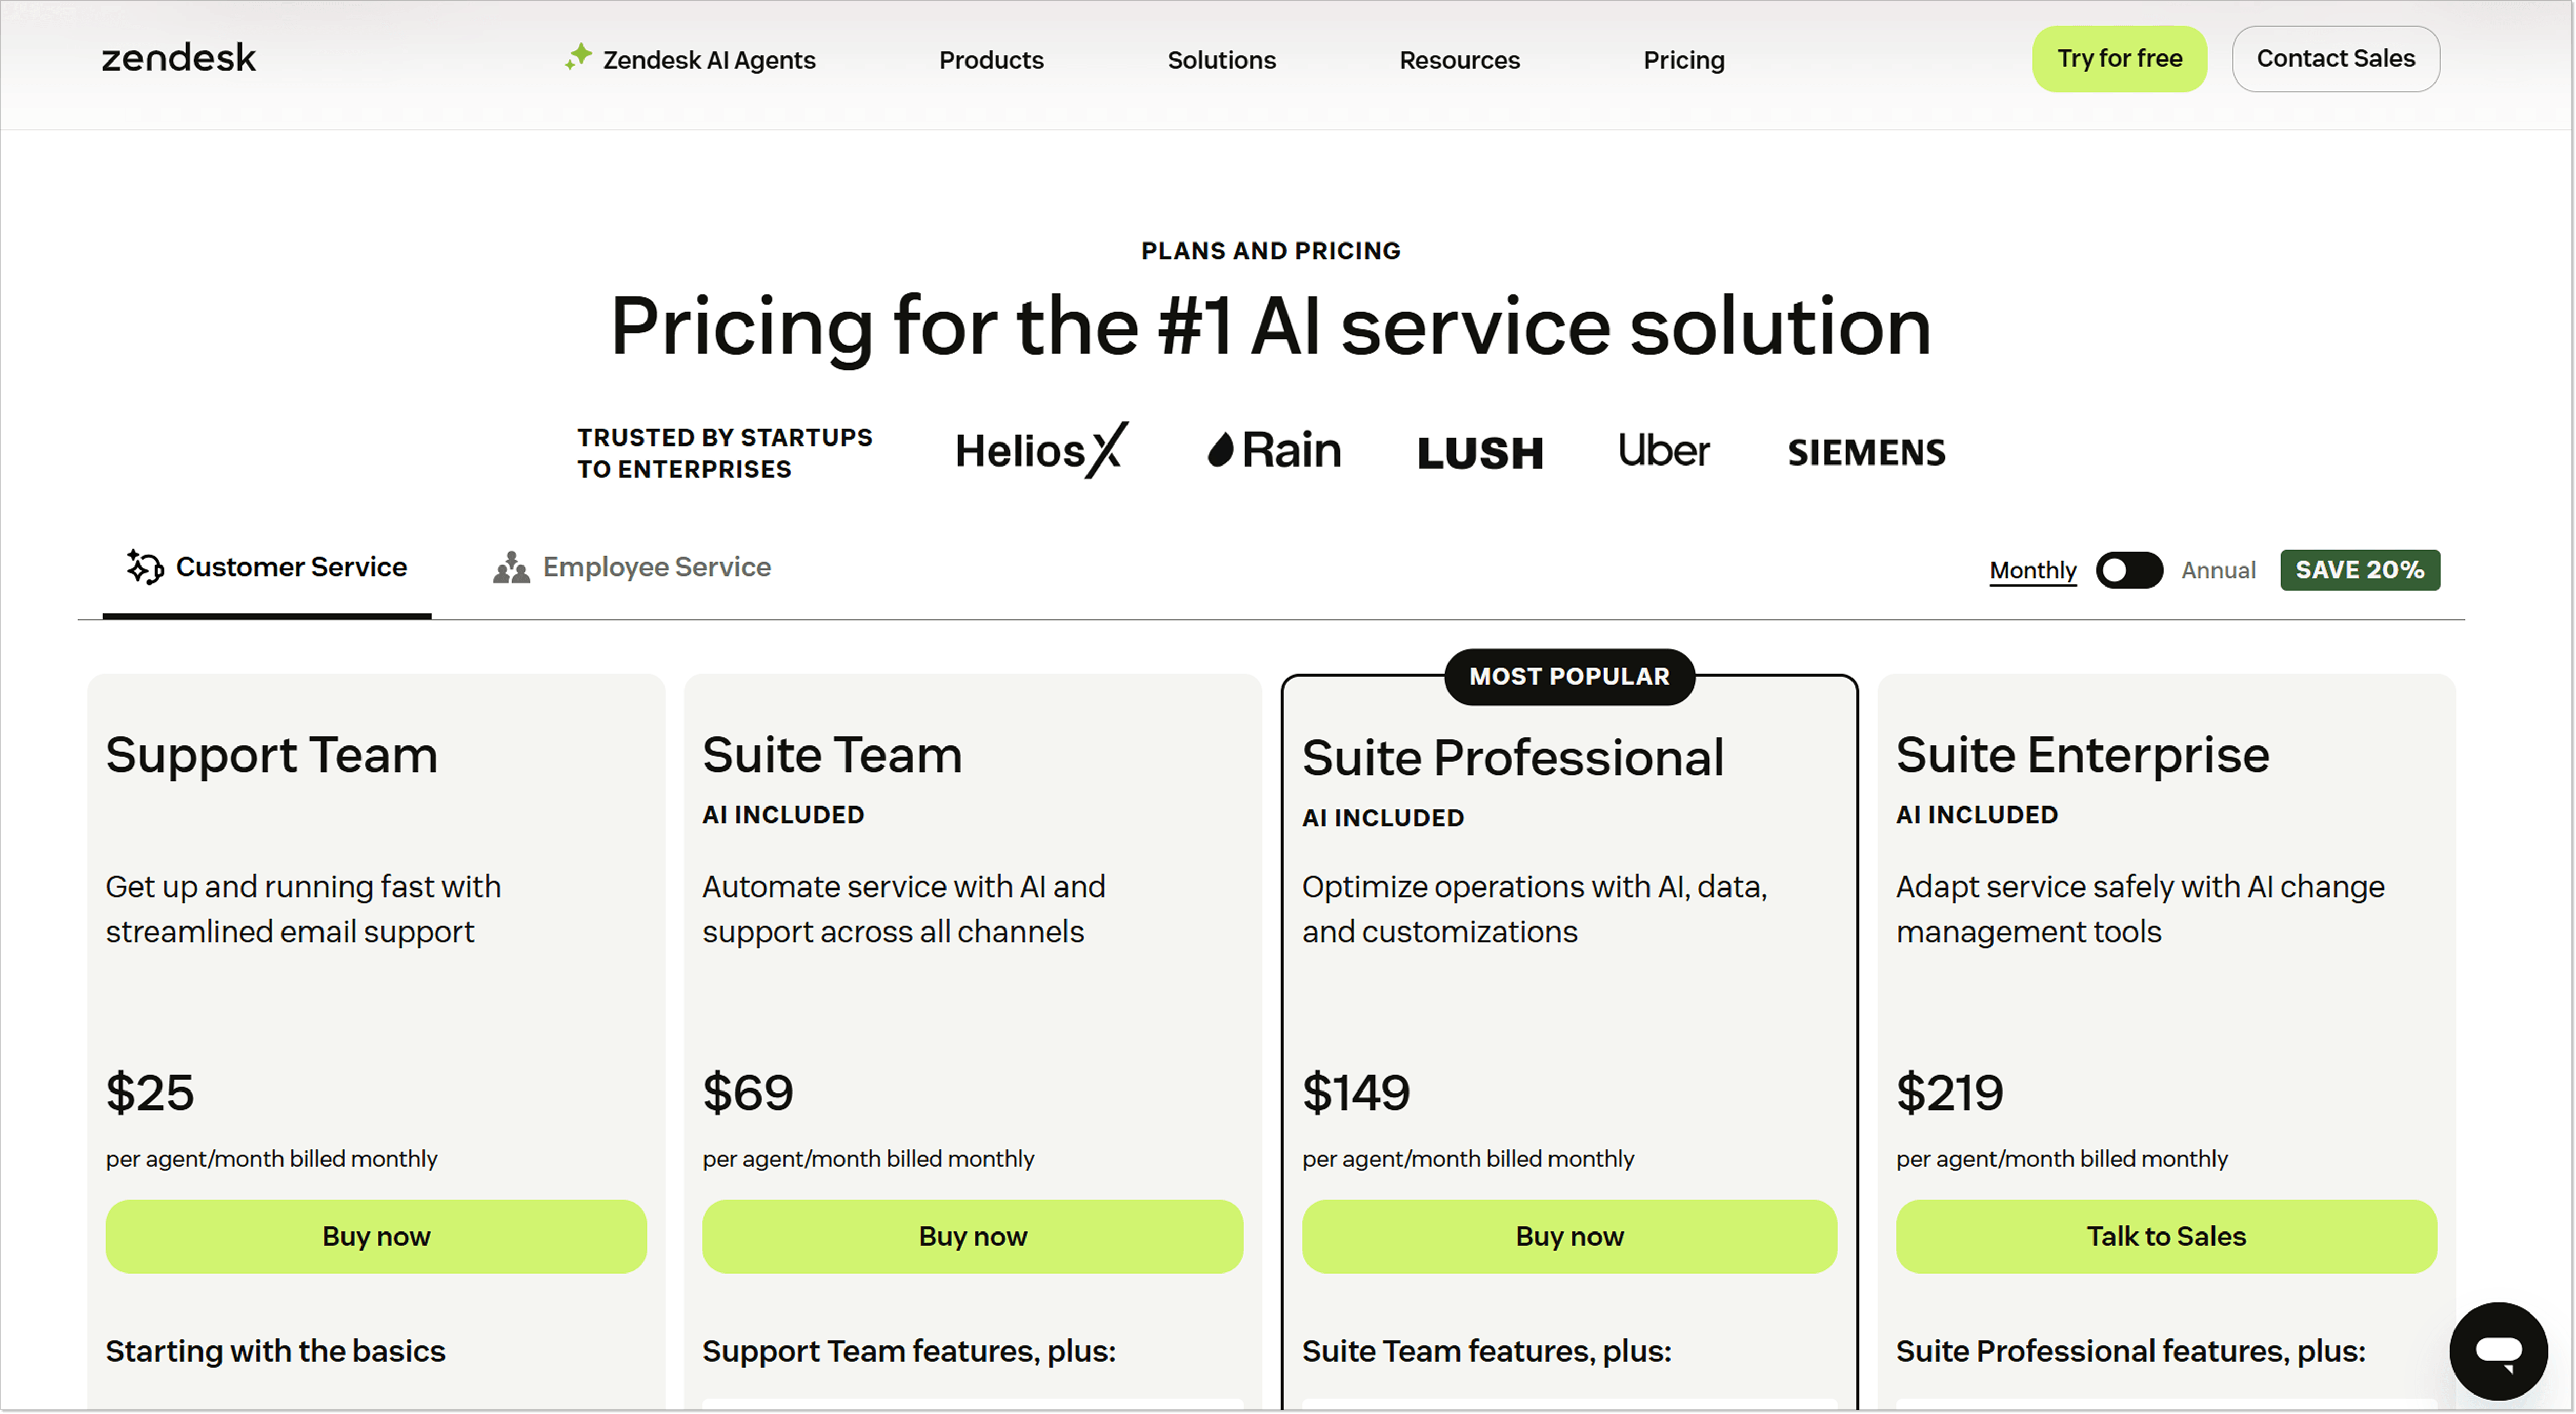Click the sparkle icon beside Zendesk AI Agents
Image resolution: width=2576 pixels, height=1414 pixels.
coord(578,57)
